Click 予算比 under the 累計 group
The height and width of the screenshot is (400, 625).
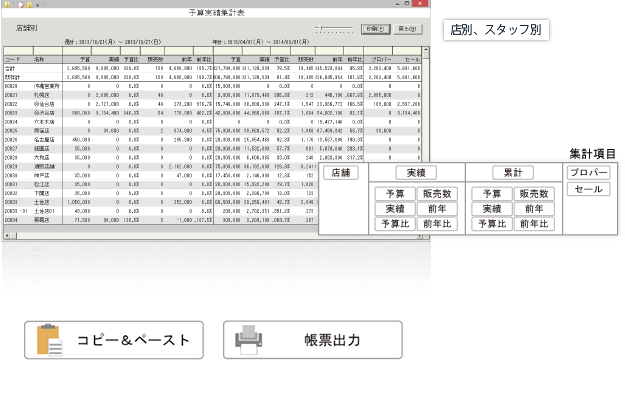(491, 224)
